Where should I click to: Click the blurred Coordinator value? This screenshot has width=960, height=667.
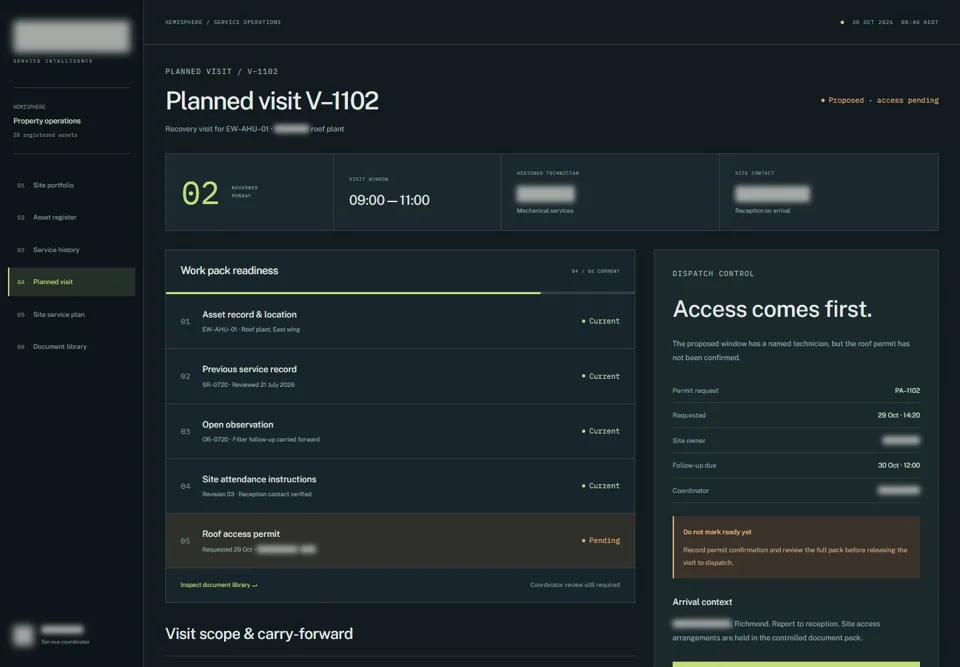899,491
